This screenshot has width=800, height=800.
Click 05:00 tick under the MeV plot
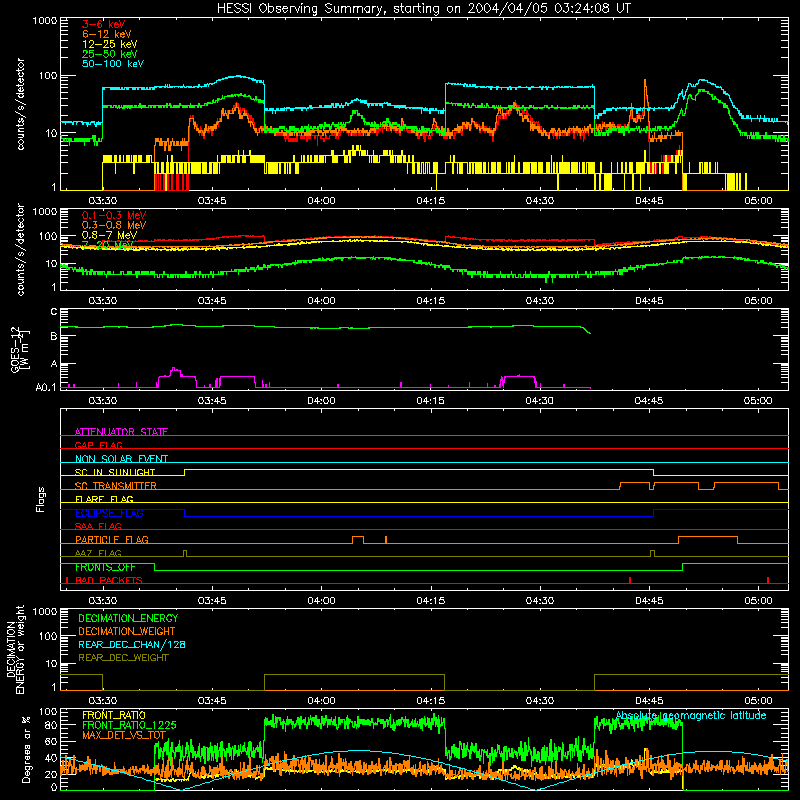tap(758, 301)
